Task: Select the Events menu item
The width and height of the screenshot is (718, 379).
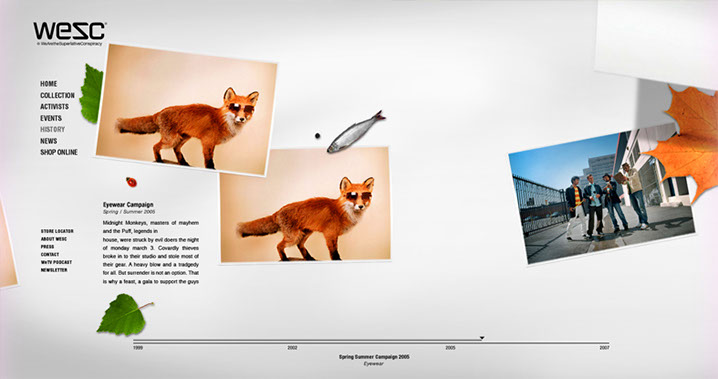Action: [51, 118]
